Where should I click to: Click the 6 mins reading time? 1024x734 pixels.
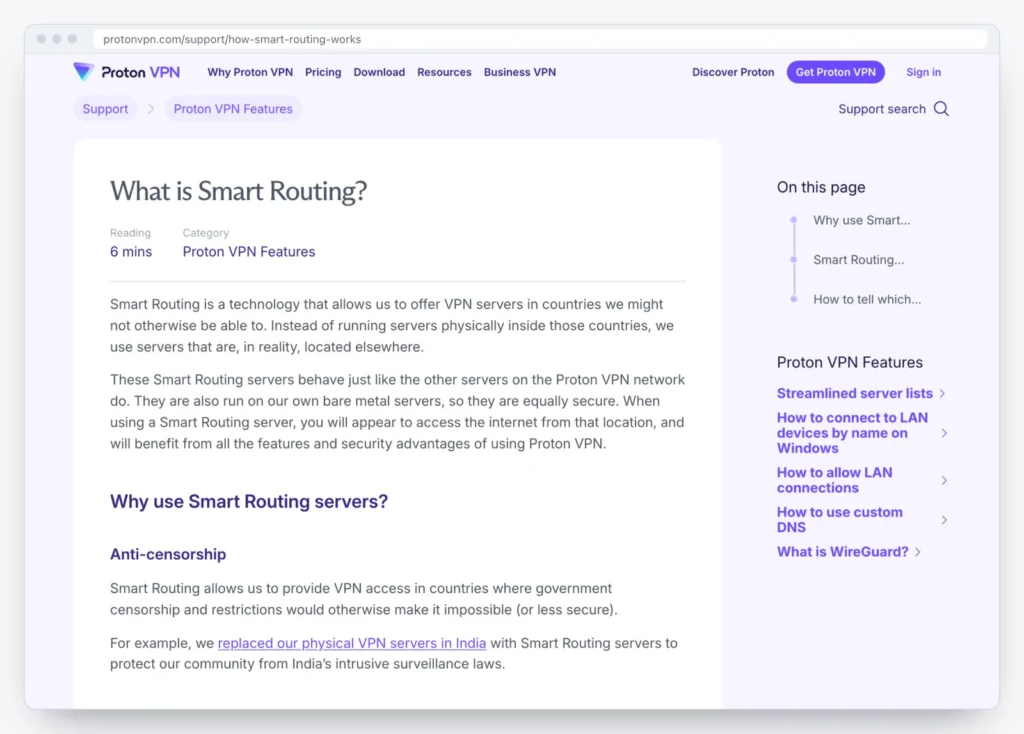pos(131,252)
